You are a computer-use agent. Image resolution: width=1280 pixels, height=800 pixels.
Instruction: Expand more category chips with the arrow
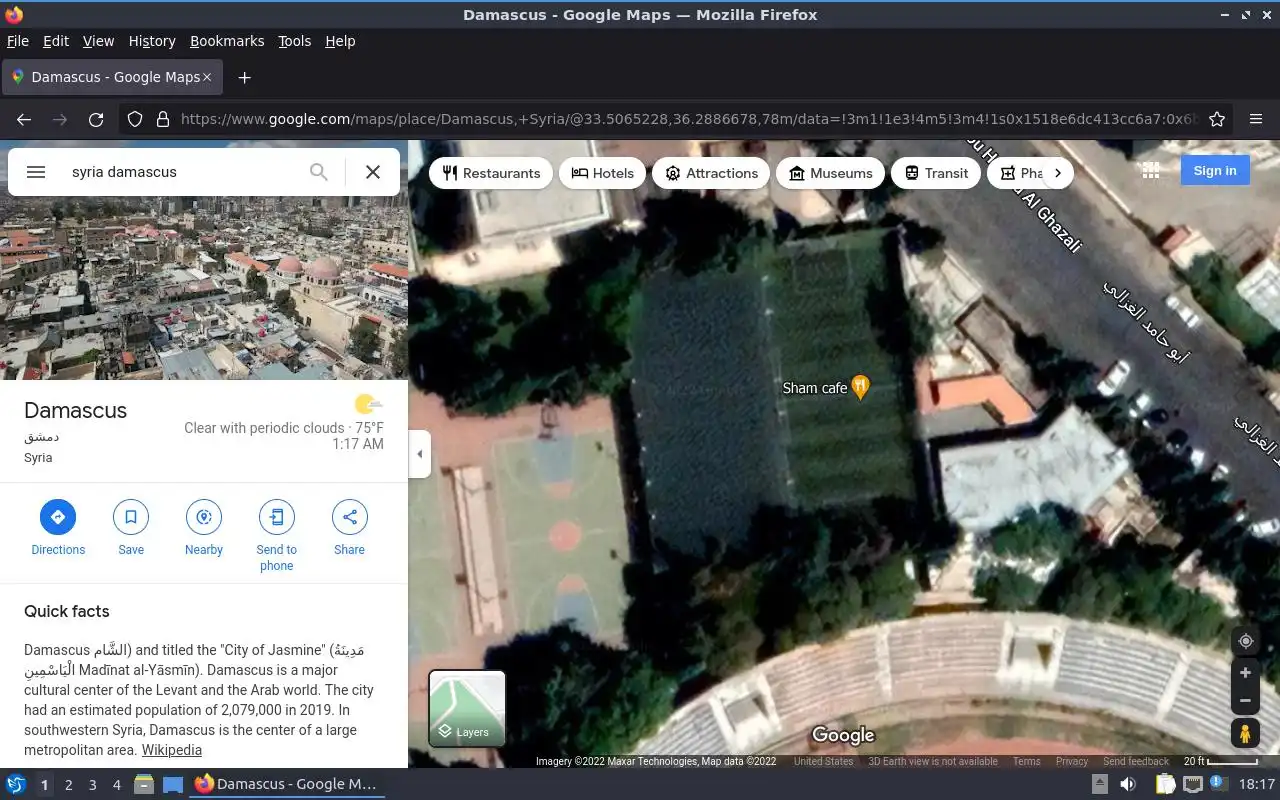click(1058, 173)
